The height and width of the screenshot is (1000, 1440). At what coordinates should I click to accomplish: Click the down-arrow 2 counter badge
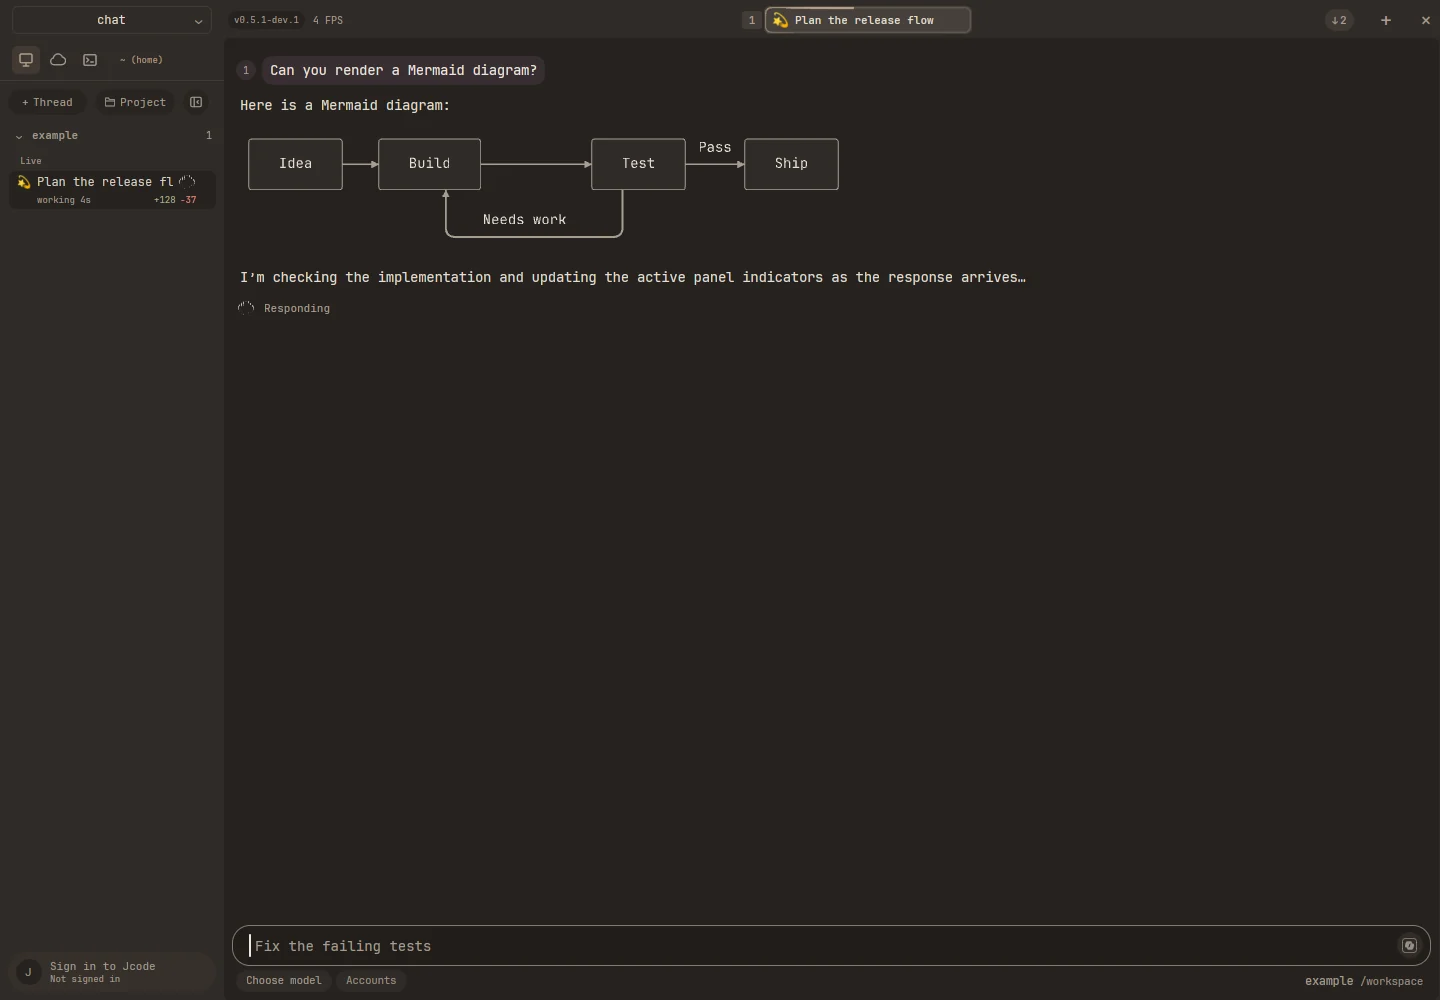(1339, 20)
